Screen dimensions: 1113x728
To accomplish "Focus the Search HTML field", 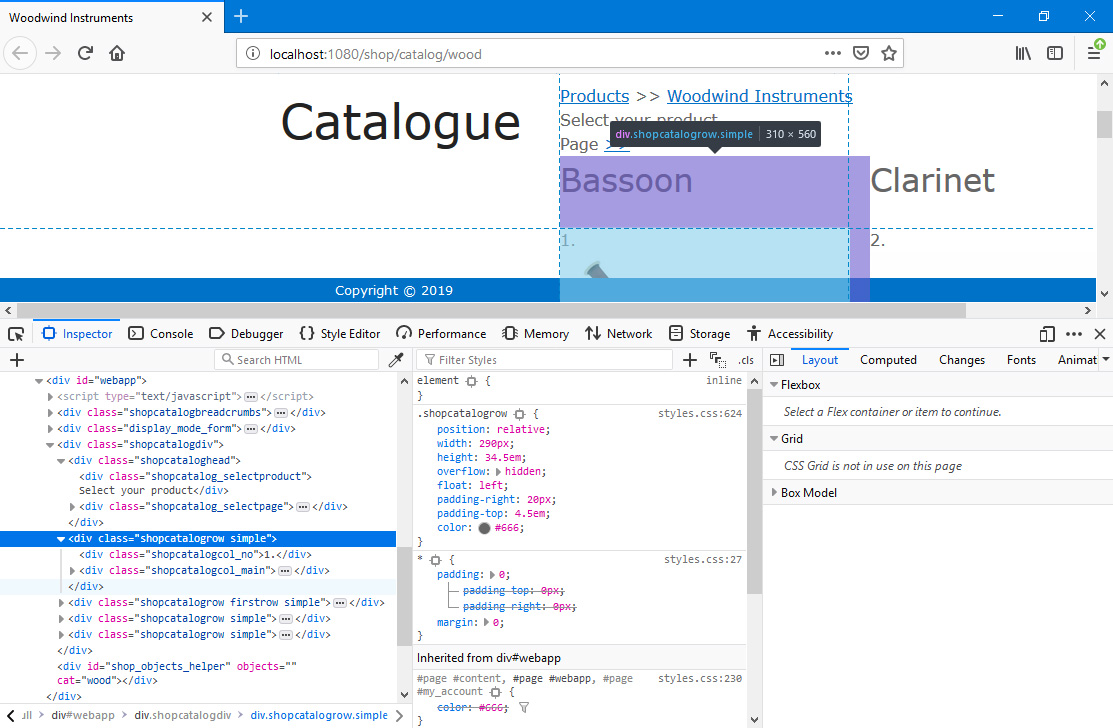I will (297, 360).
